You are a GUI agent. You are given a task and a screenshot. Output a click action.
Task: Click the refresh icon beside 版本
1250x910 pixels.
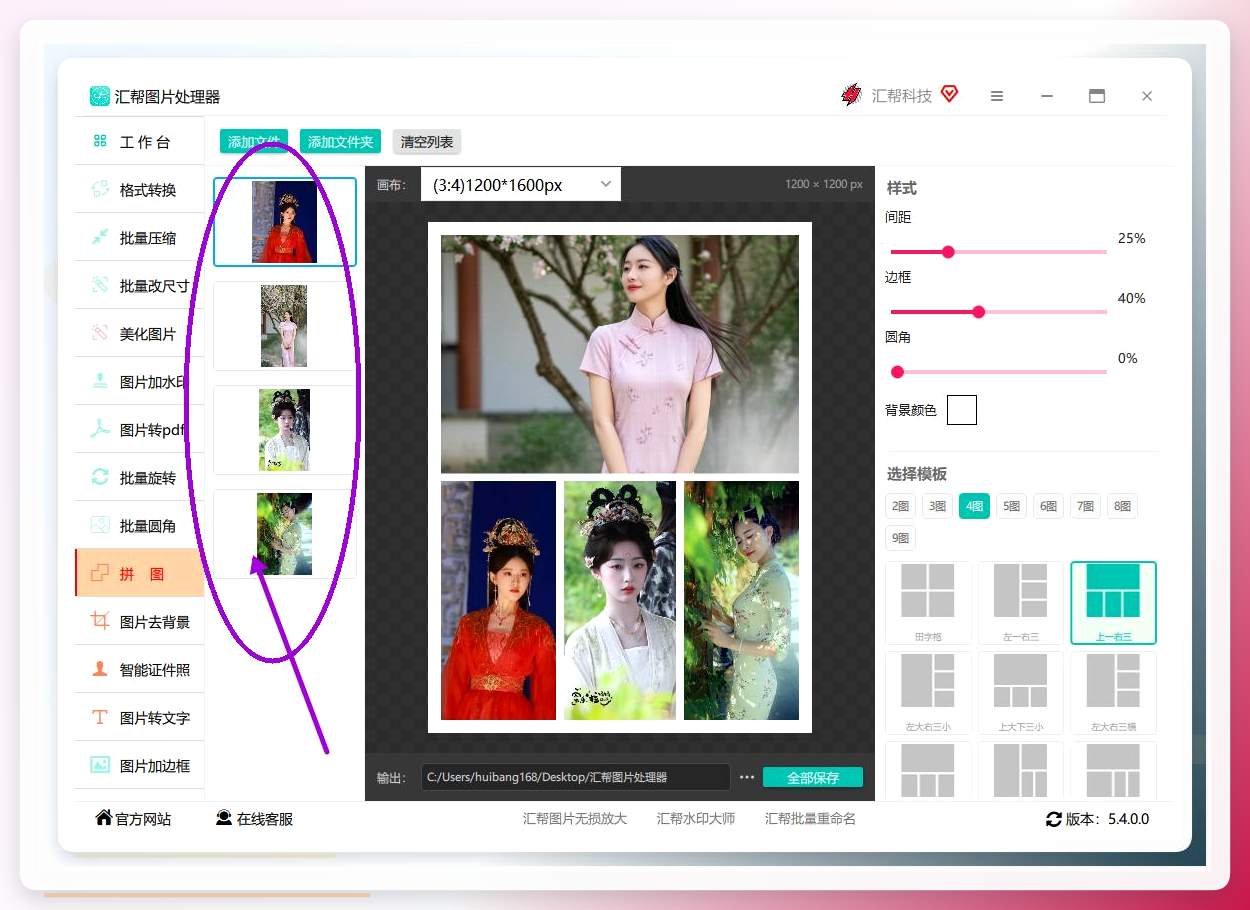pos(1053,819)
